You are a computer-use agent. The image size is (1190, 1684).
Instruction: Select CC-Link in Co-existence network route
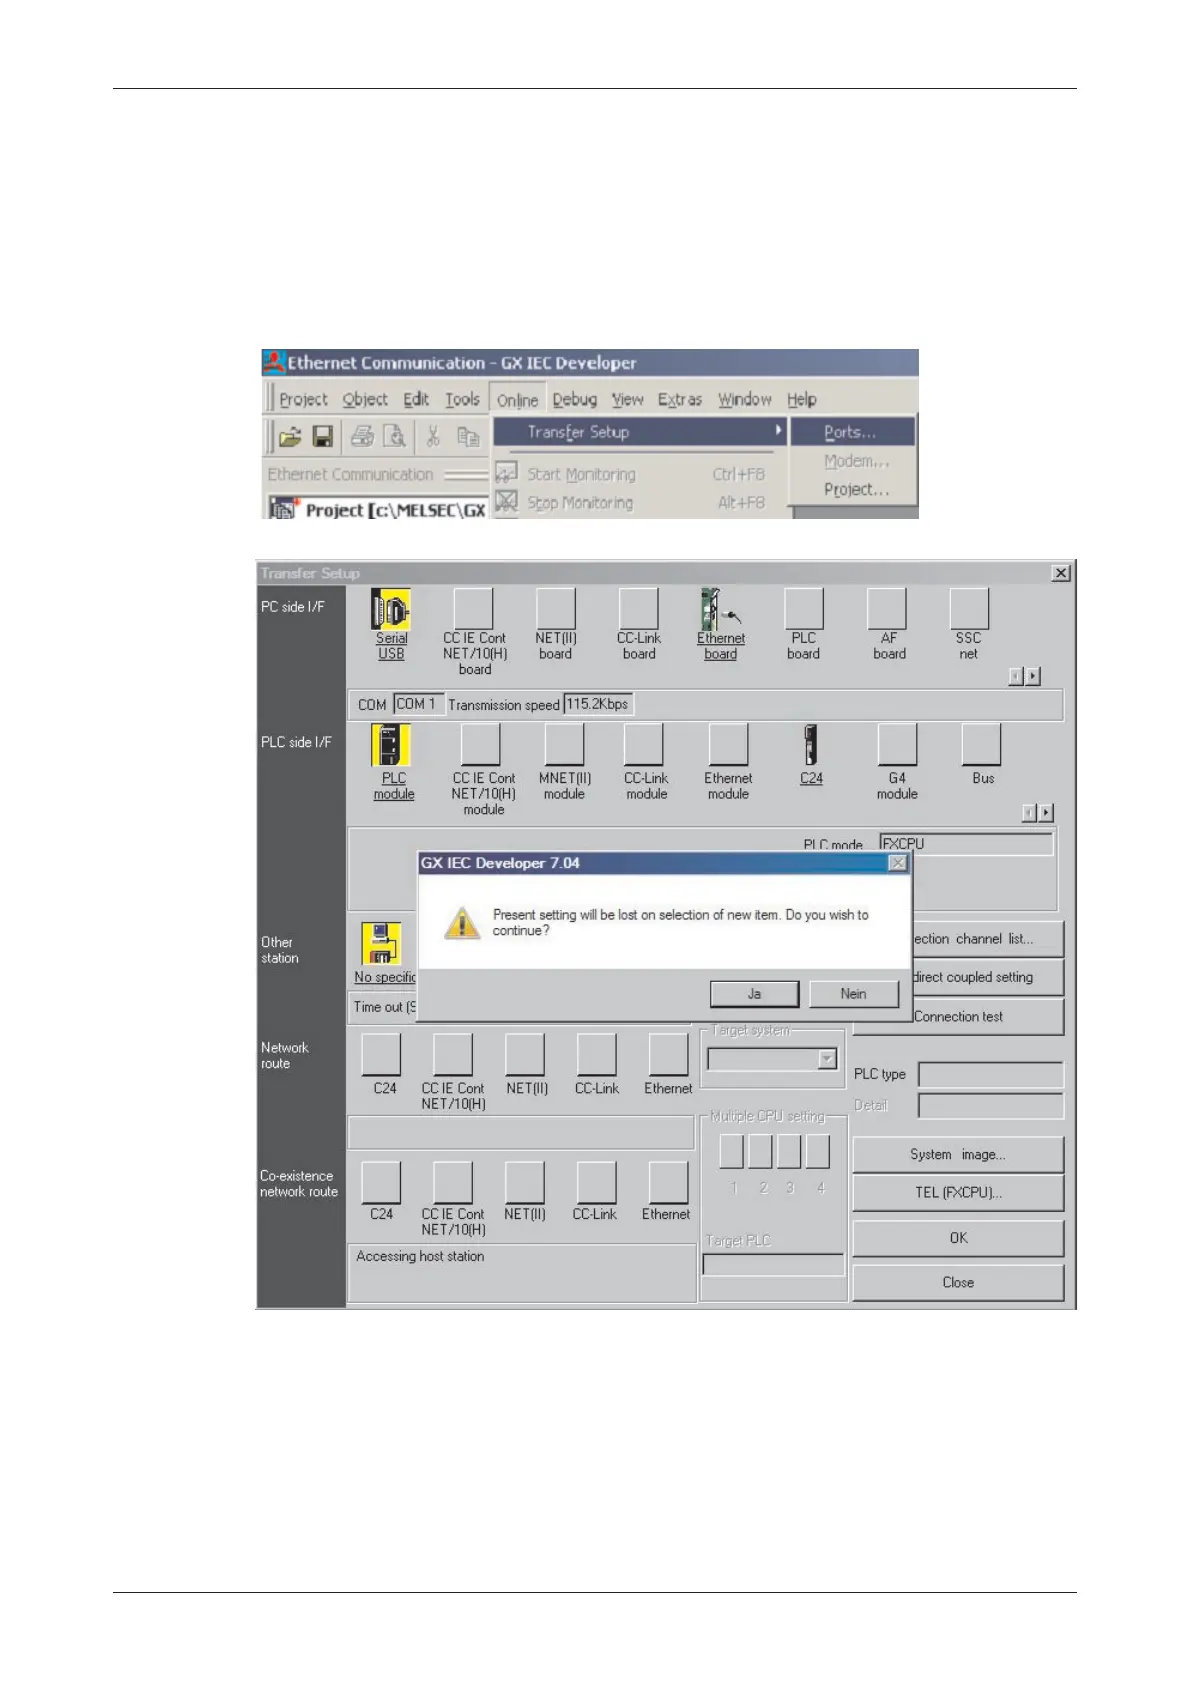pyautogui.click(x=597, y=1182)
